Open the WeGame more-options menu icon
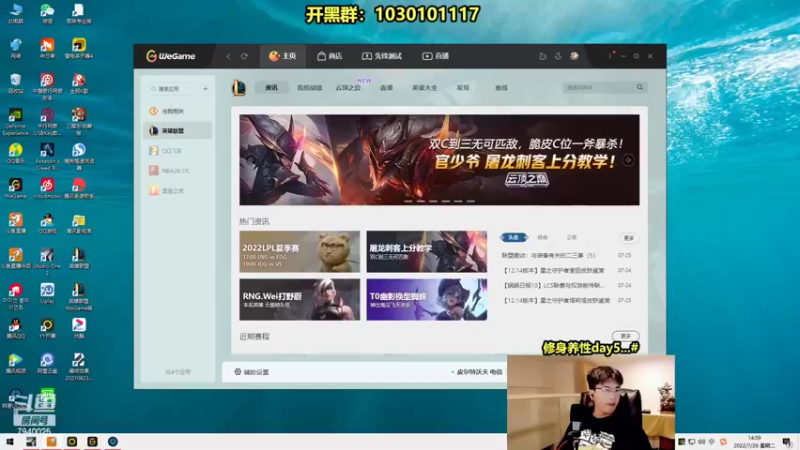800x450 pixels. 610,56
